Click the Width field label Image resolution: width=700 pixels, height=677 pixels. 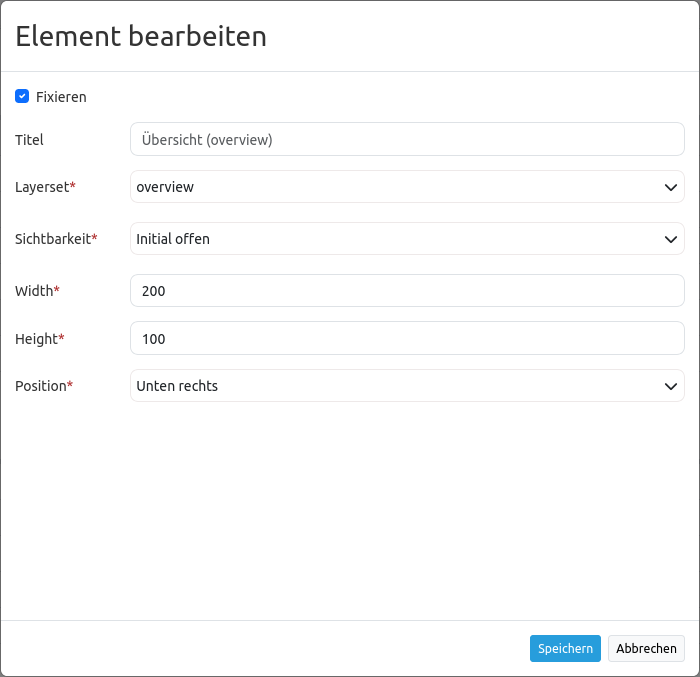click(x=36, y=291)
